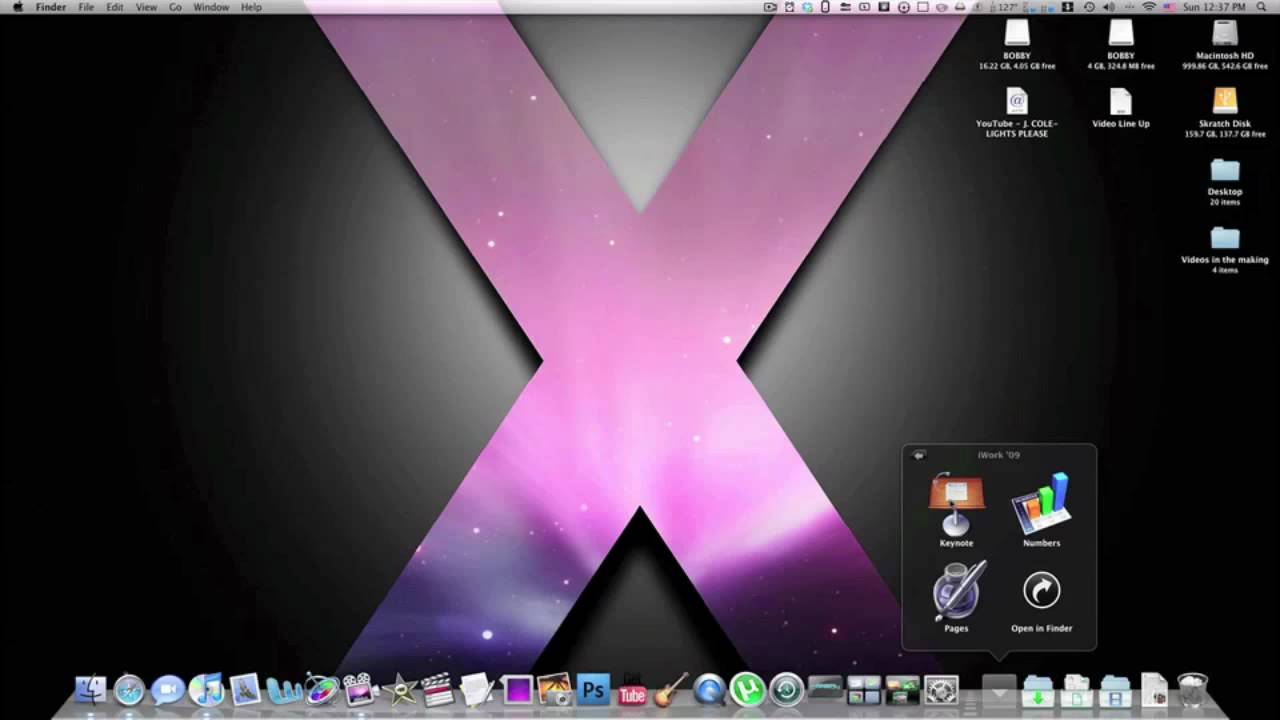Select the BOBBY 16.22 GB volume

pyautogui.click(x=1017, y=33)
